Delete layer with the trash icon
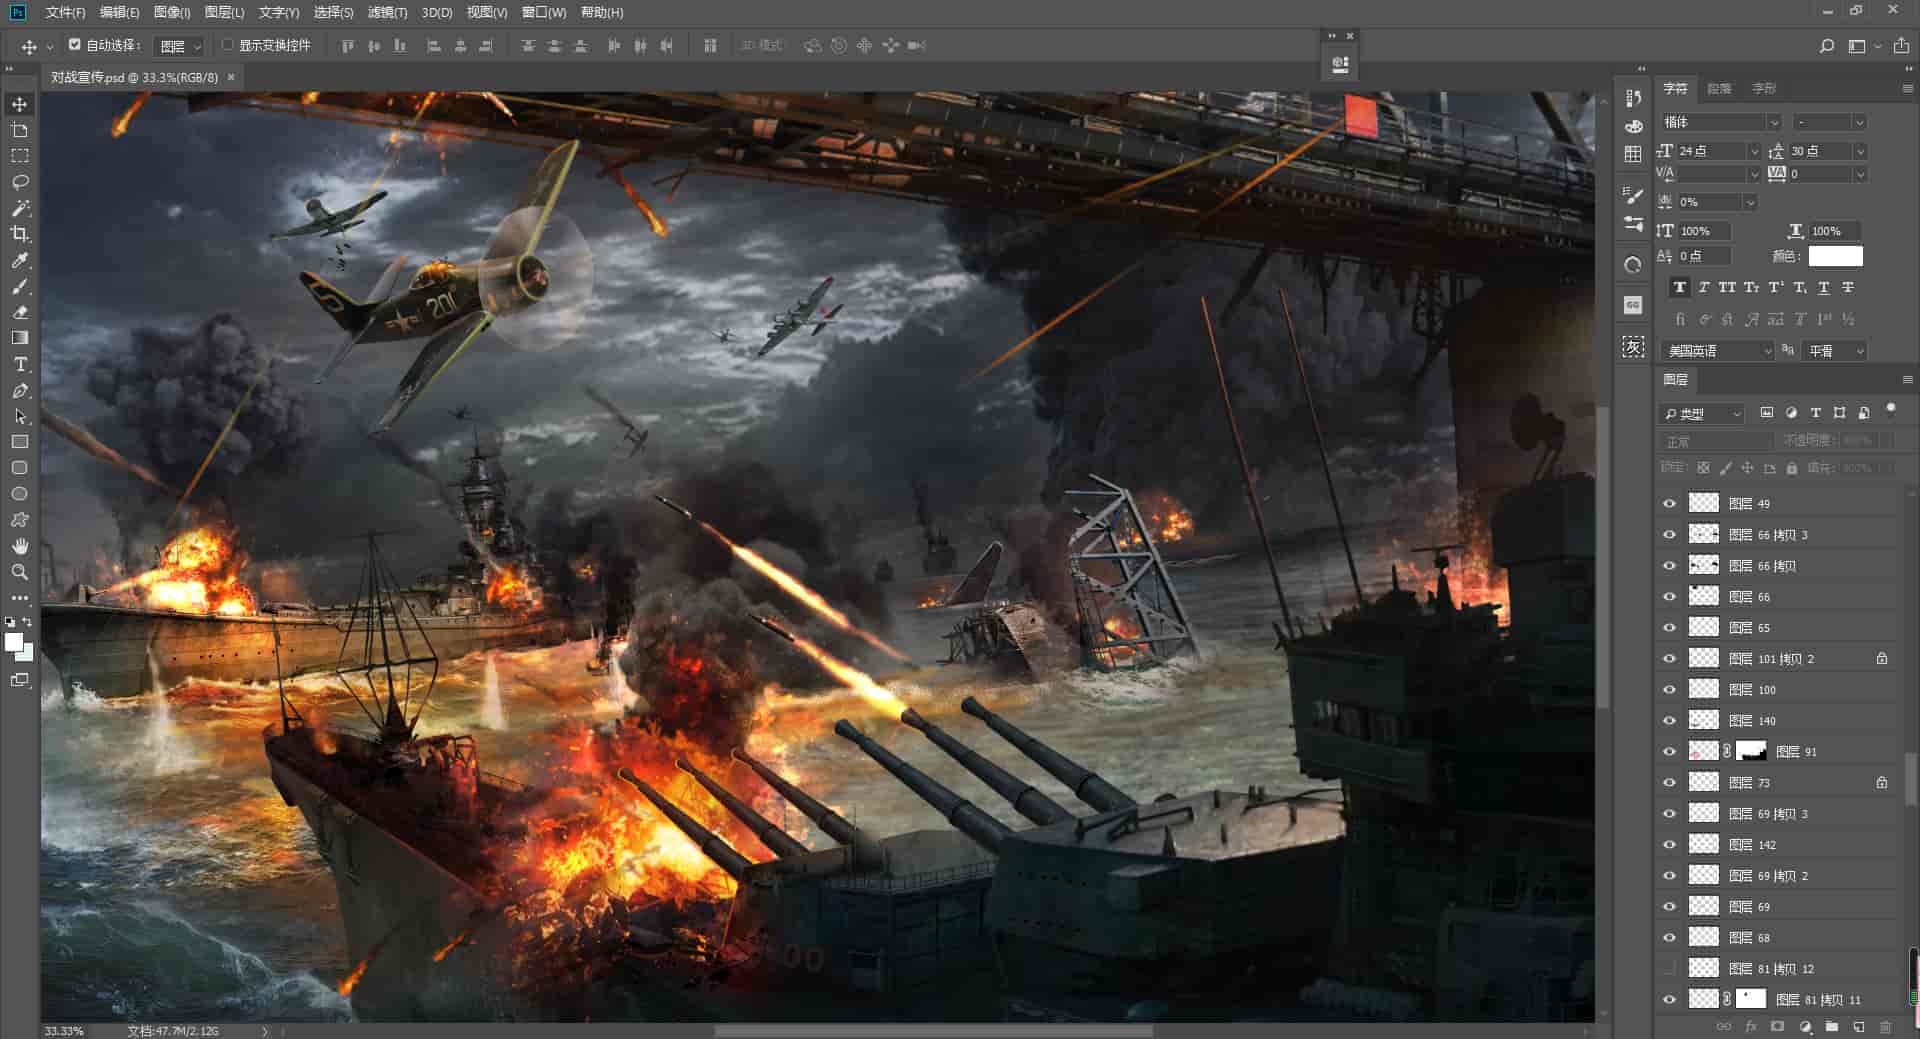1920x1039 pixels. [1885, 1027]
